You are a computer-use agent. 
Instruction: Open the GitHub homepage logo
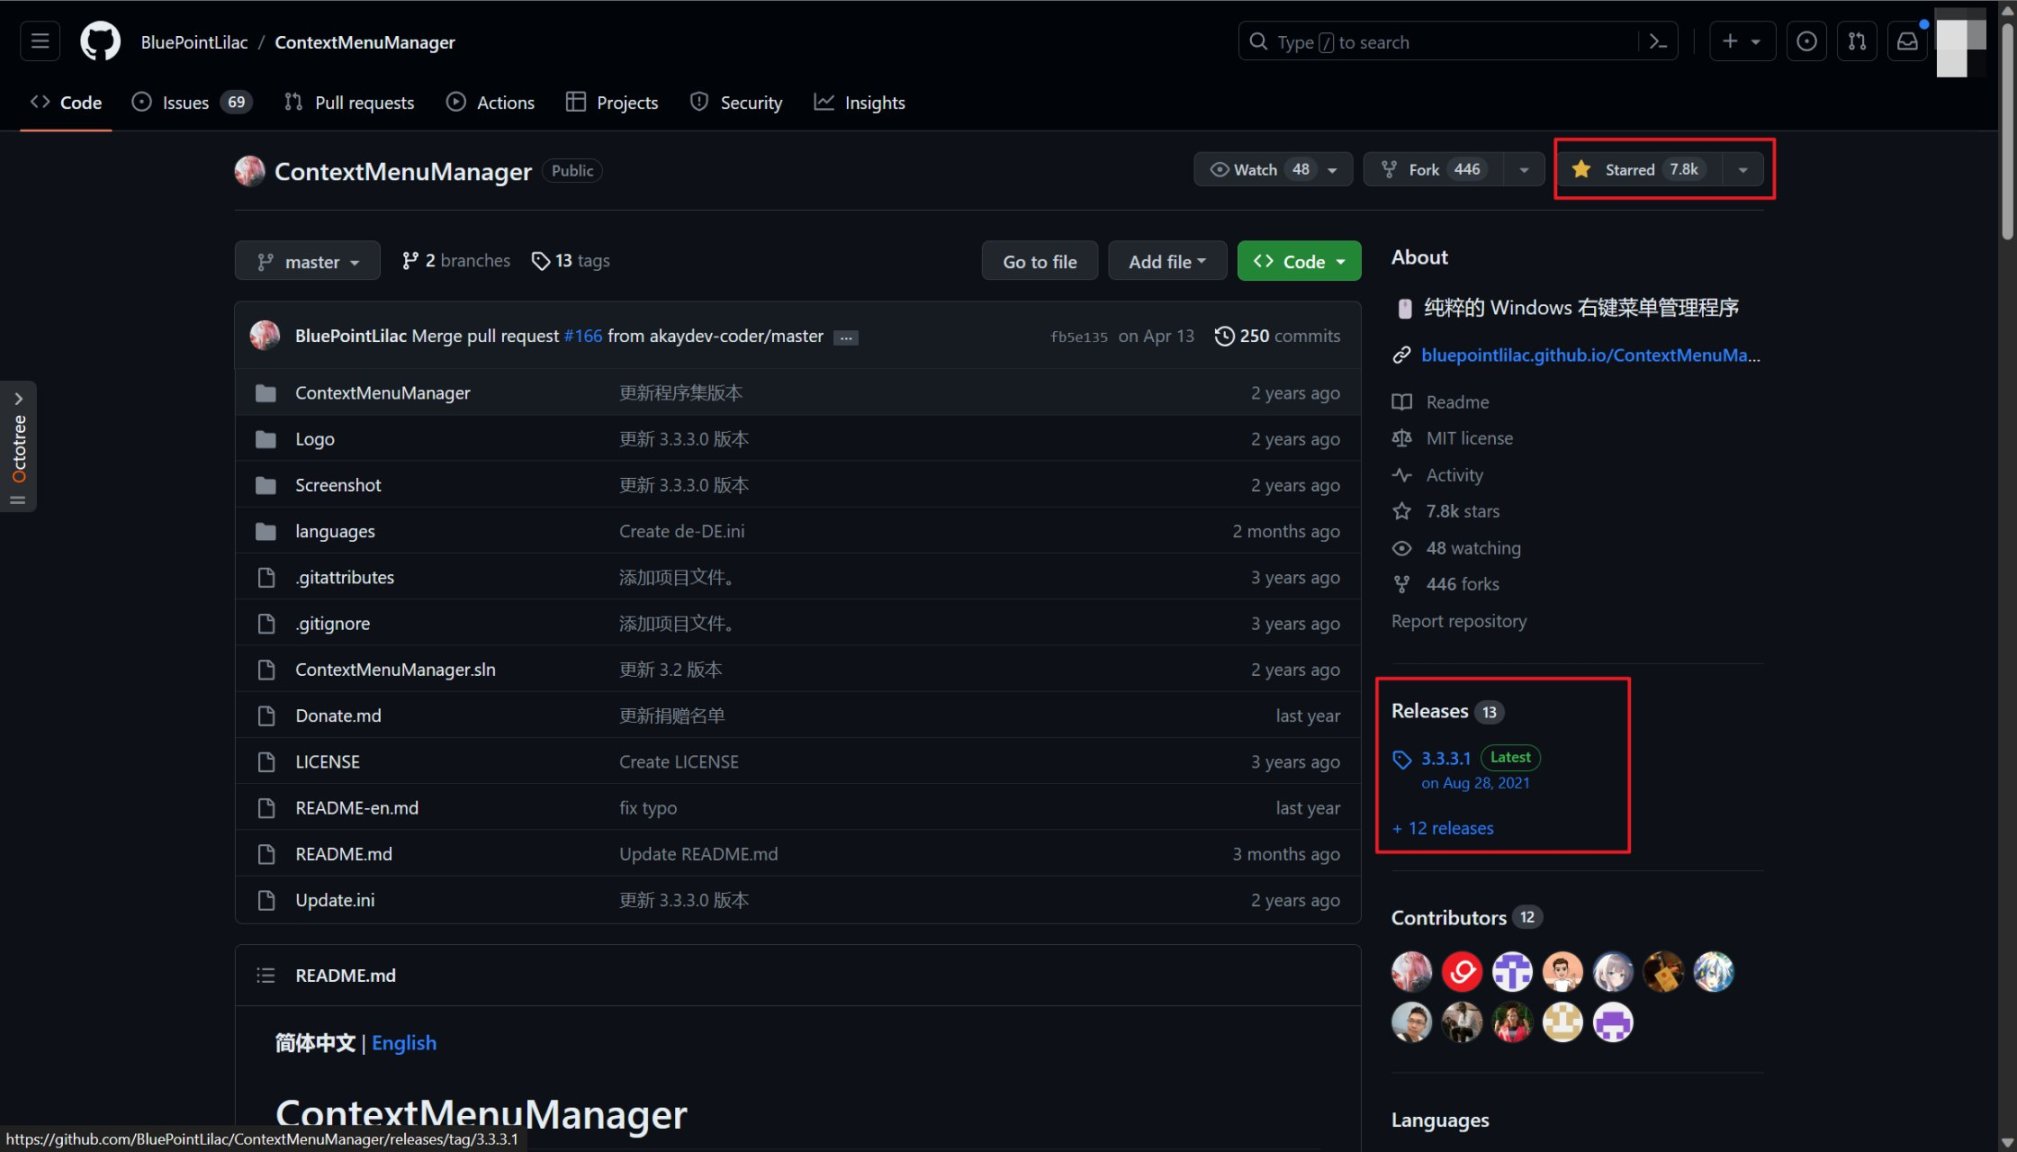click(x=100, y=42)
